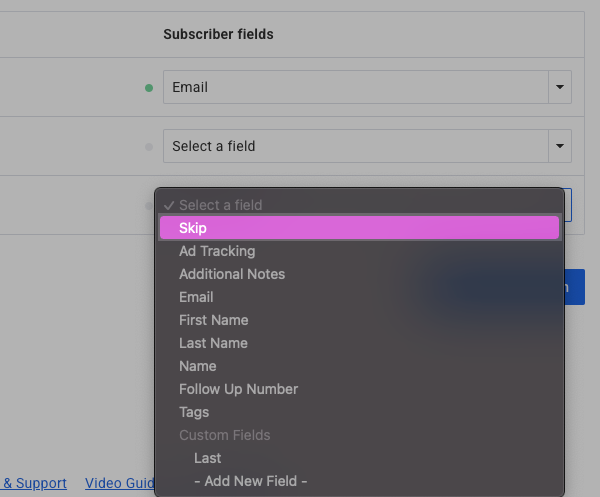Select the plain Name field option
600x497 pixels.
pyautogui.click(x=198, y=366)
